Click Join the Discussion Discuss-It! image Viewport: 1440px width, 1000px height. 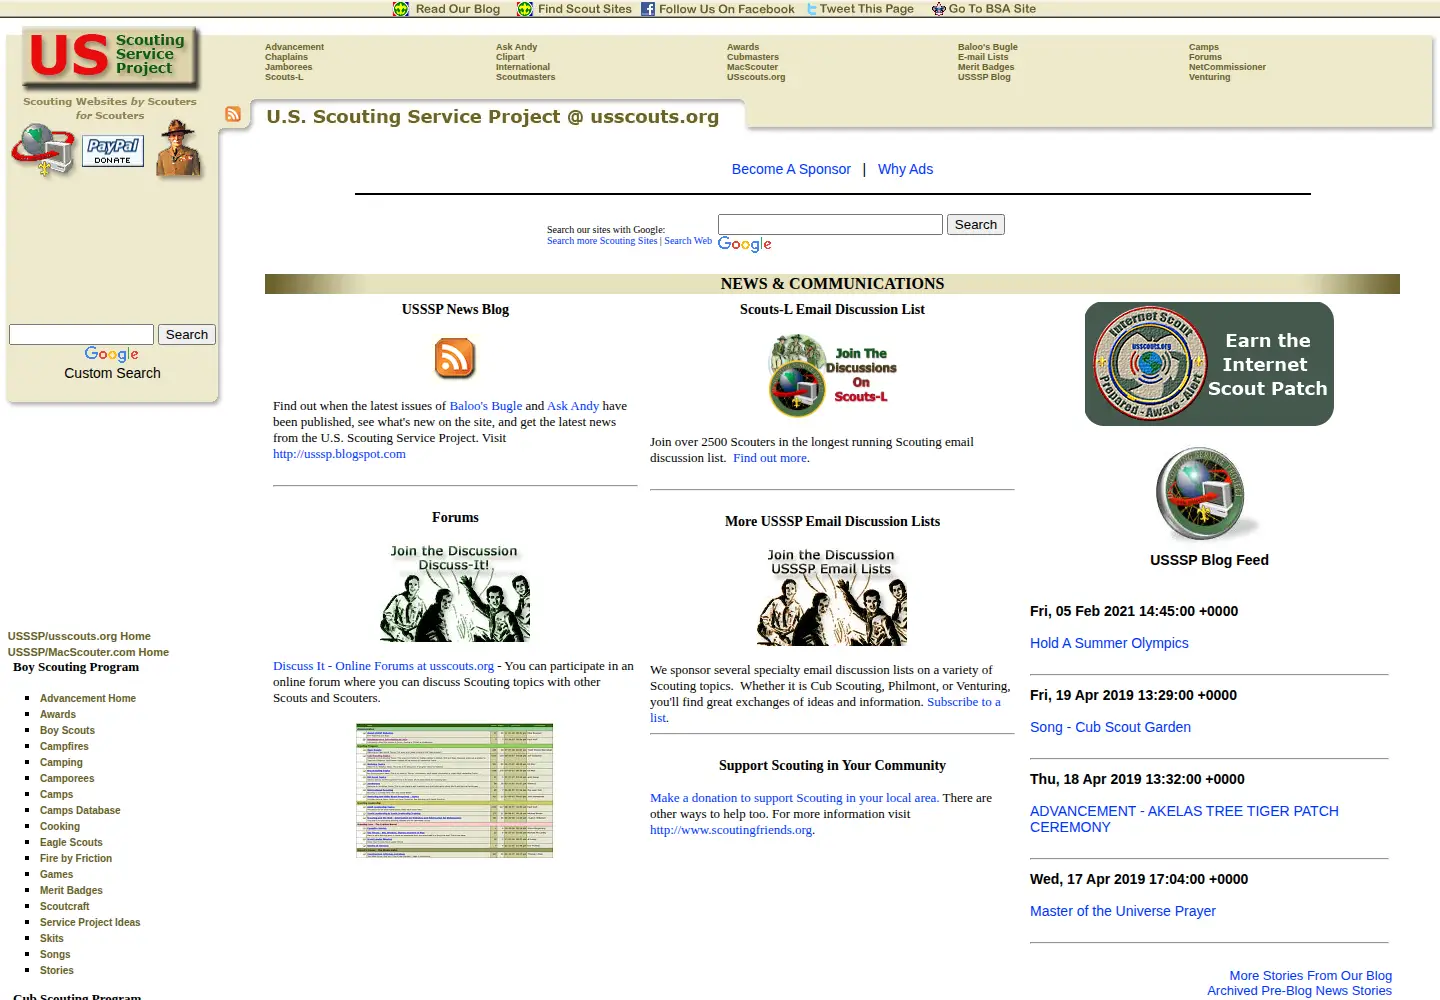[x=455, y=593]
